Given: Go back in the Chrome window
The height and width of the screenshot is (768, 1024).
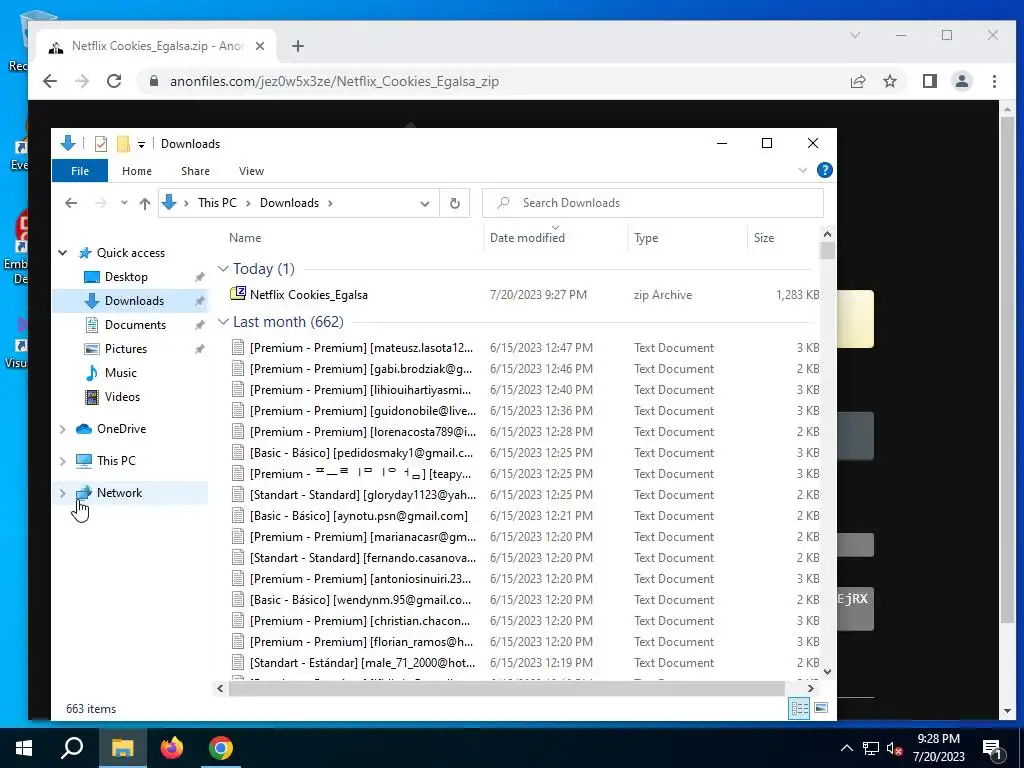Looking at the screenshot, I should [50, 81].
